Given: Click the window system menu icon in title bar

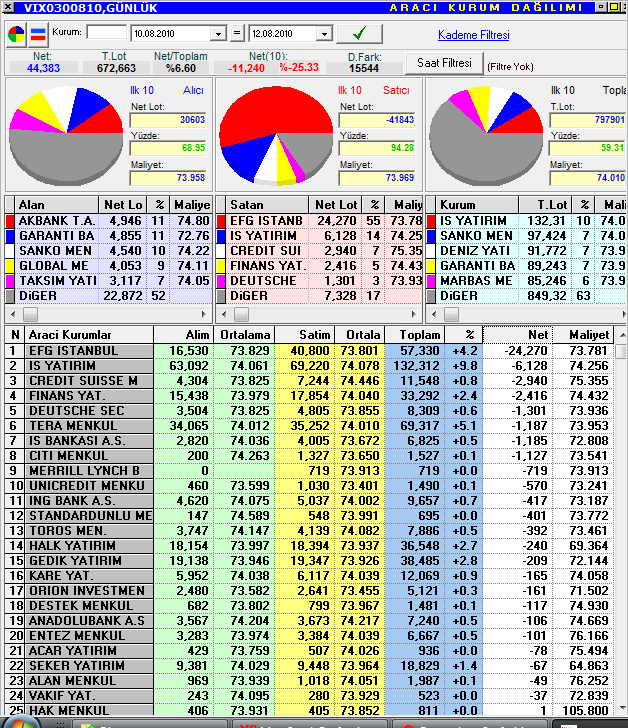Looking at the screenshot, I should (x=8, y=7).
